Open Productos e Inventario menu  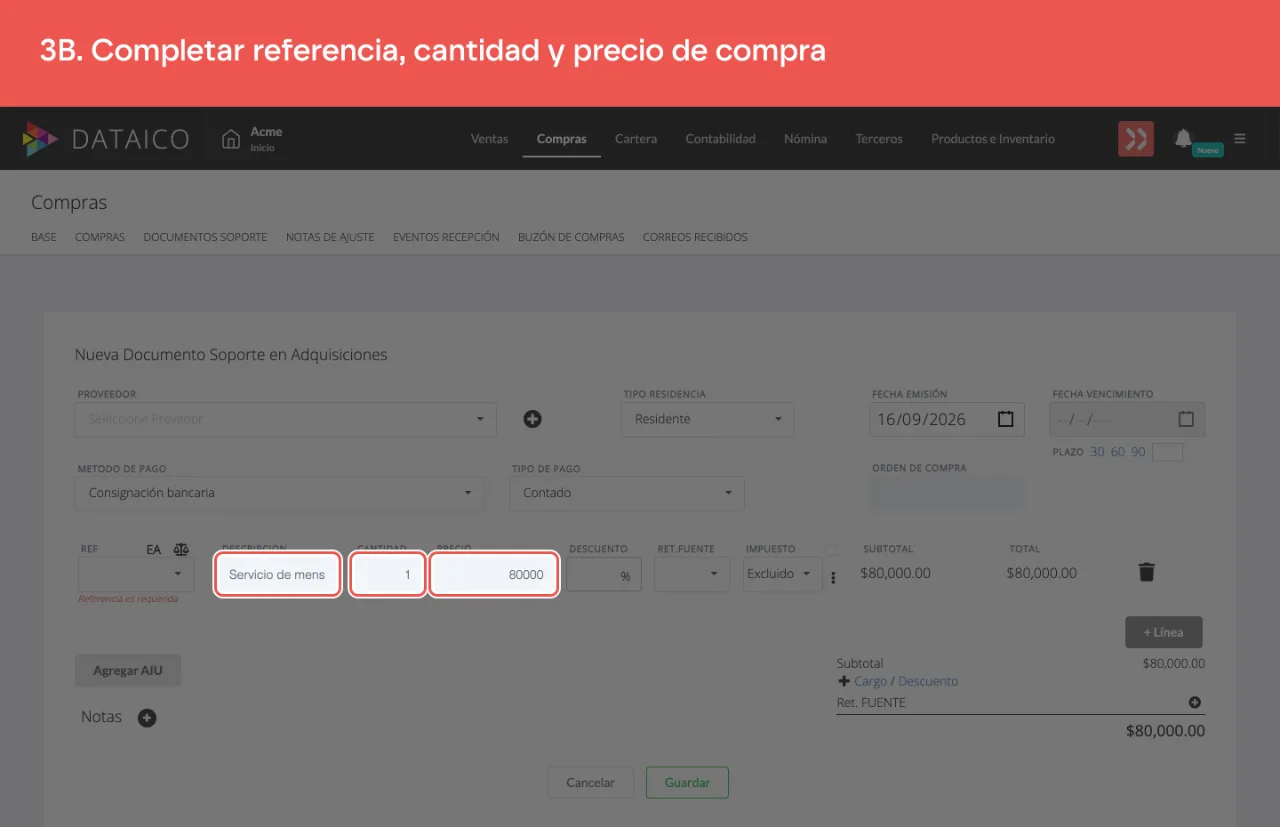tap(993, 139)
